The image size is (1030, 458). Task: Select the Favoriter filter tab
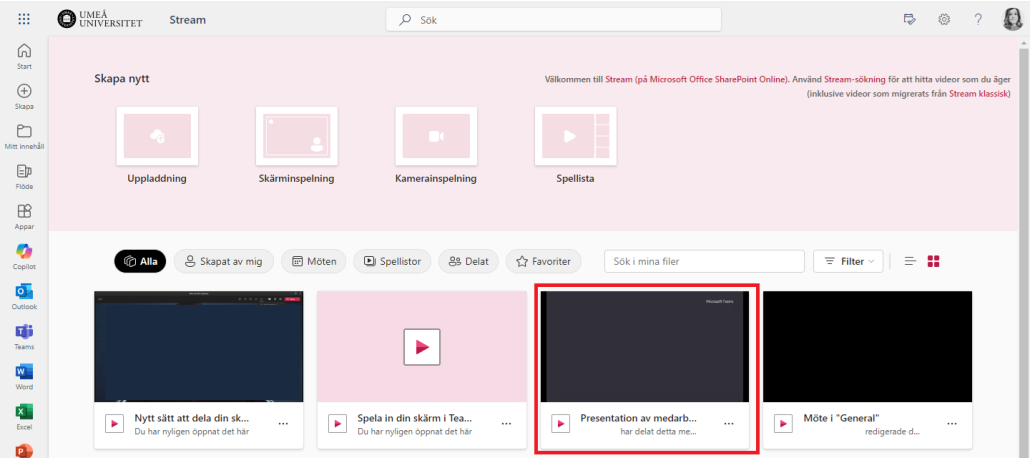(x=543, y=262)
